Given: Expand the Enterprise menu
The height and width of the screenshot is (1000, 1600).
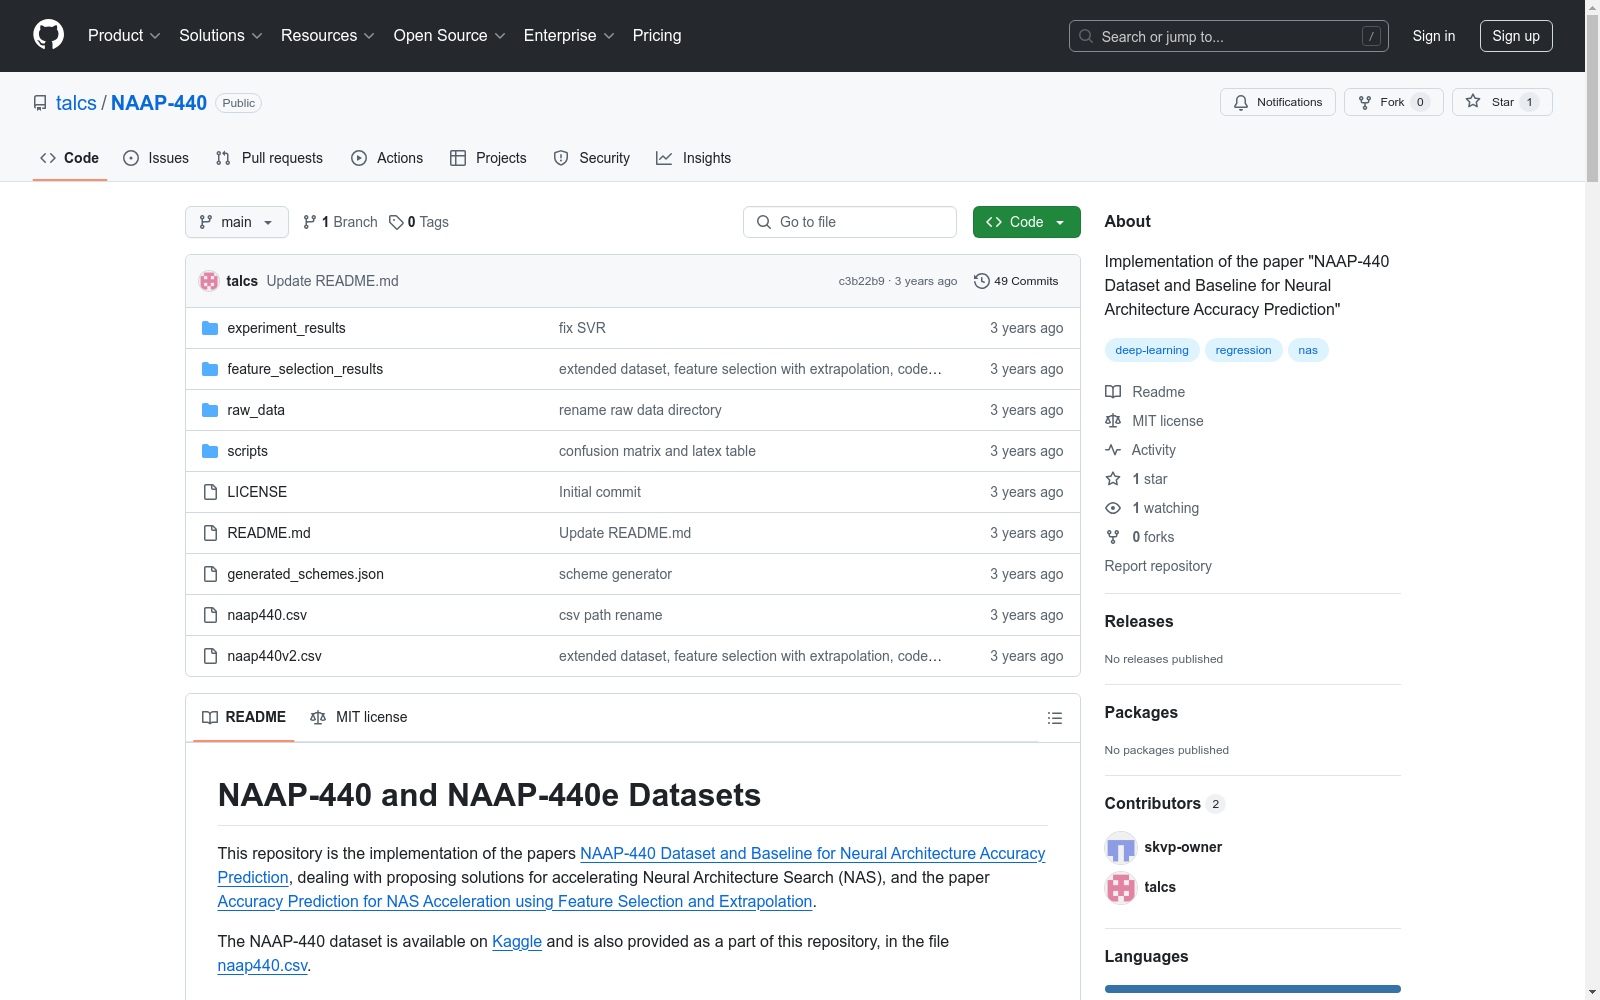Looking at the screenshot, I should [x=569, y=35].
